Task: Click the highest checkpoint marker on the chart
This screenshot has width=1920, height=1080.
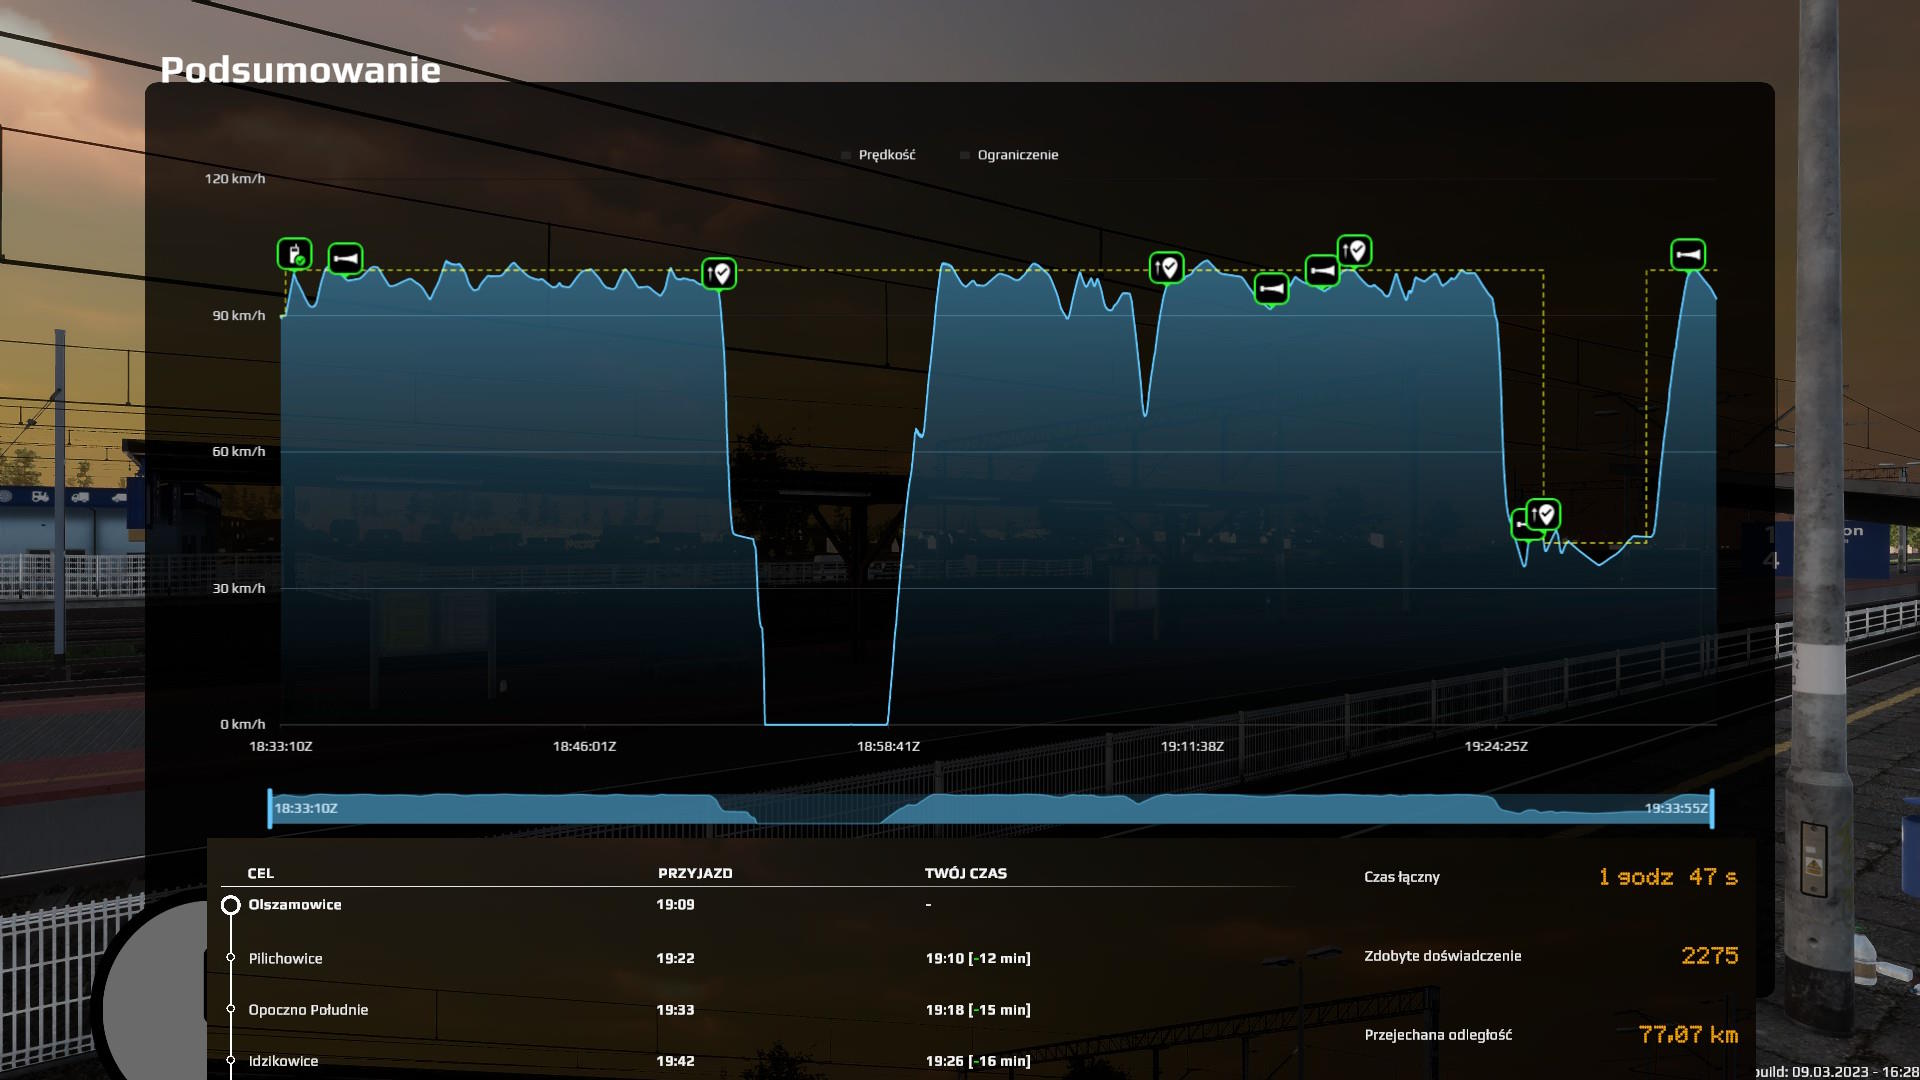Action: 1354,250
